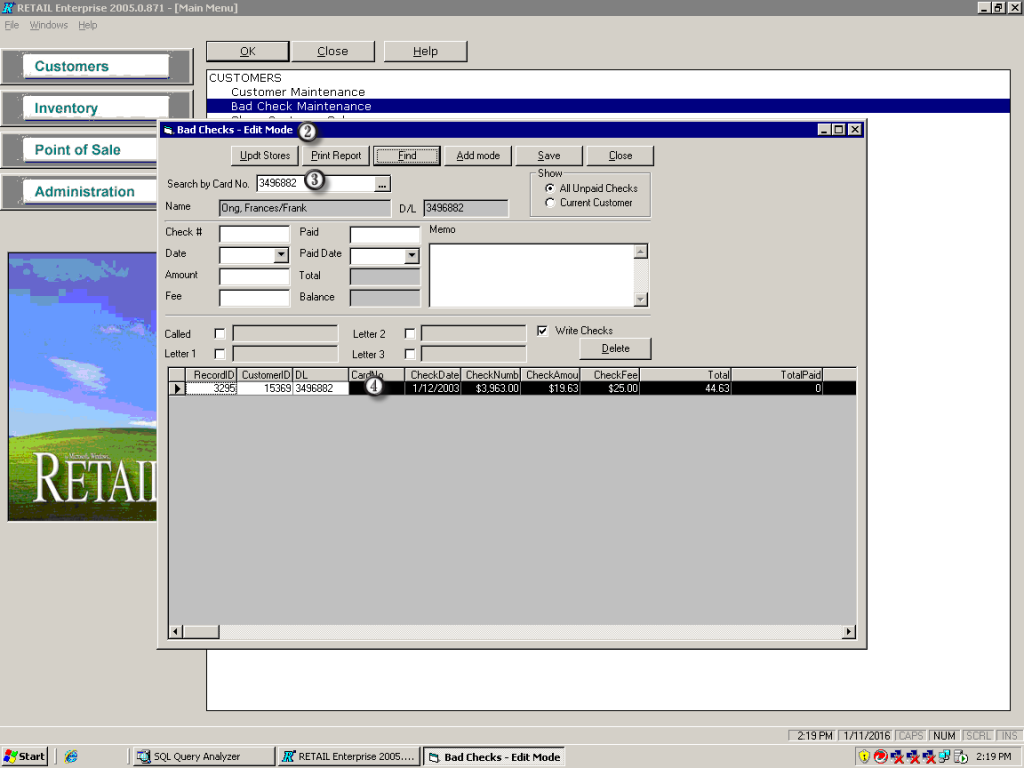Select the Current Customer radio button
Screen dimensions: 1024x768
click(x=550, y=203)
